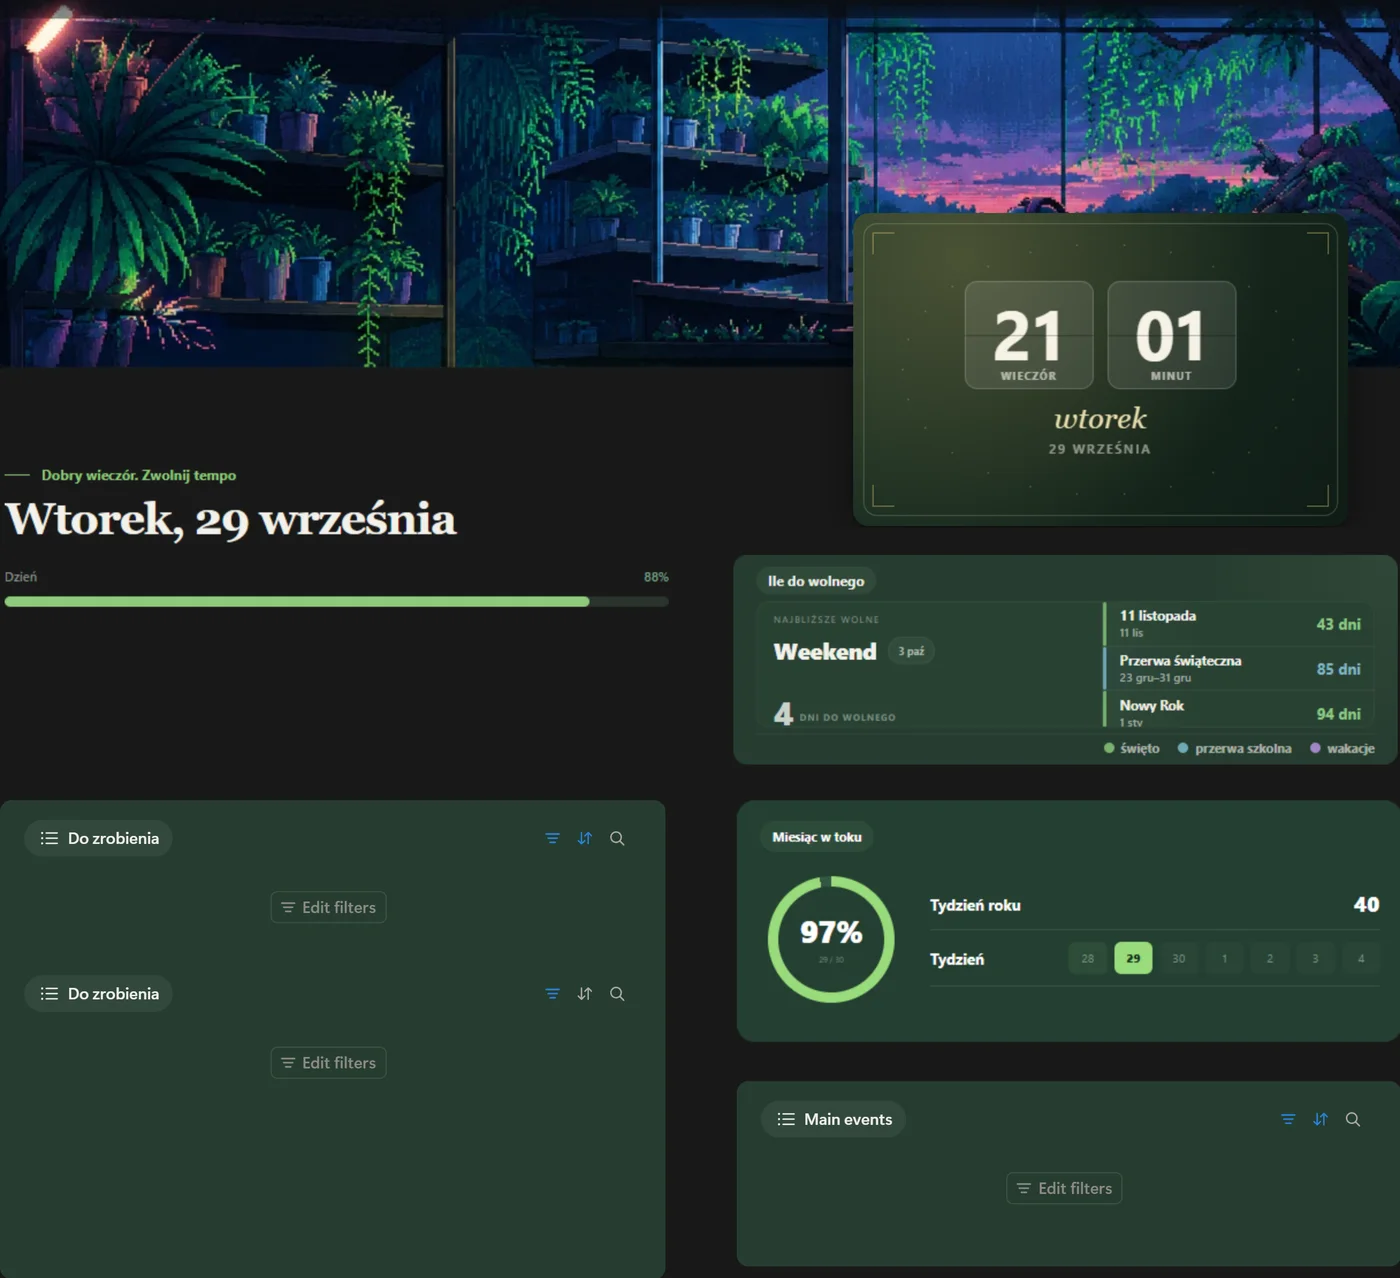The image size is (1400, 1278).
Task: Click Edit filters under Main events
Action: pos(1064,1188)
